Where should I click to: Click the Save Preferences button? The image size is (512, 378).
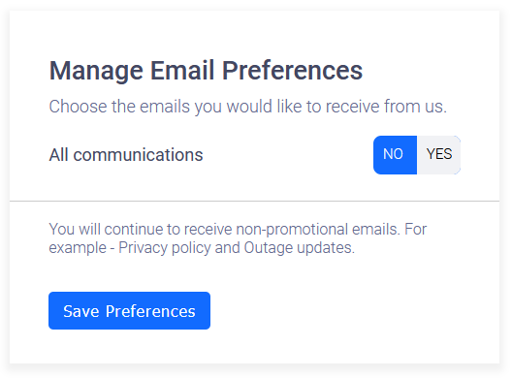coord(129,311)
